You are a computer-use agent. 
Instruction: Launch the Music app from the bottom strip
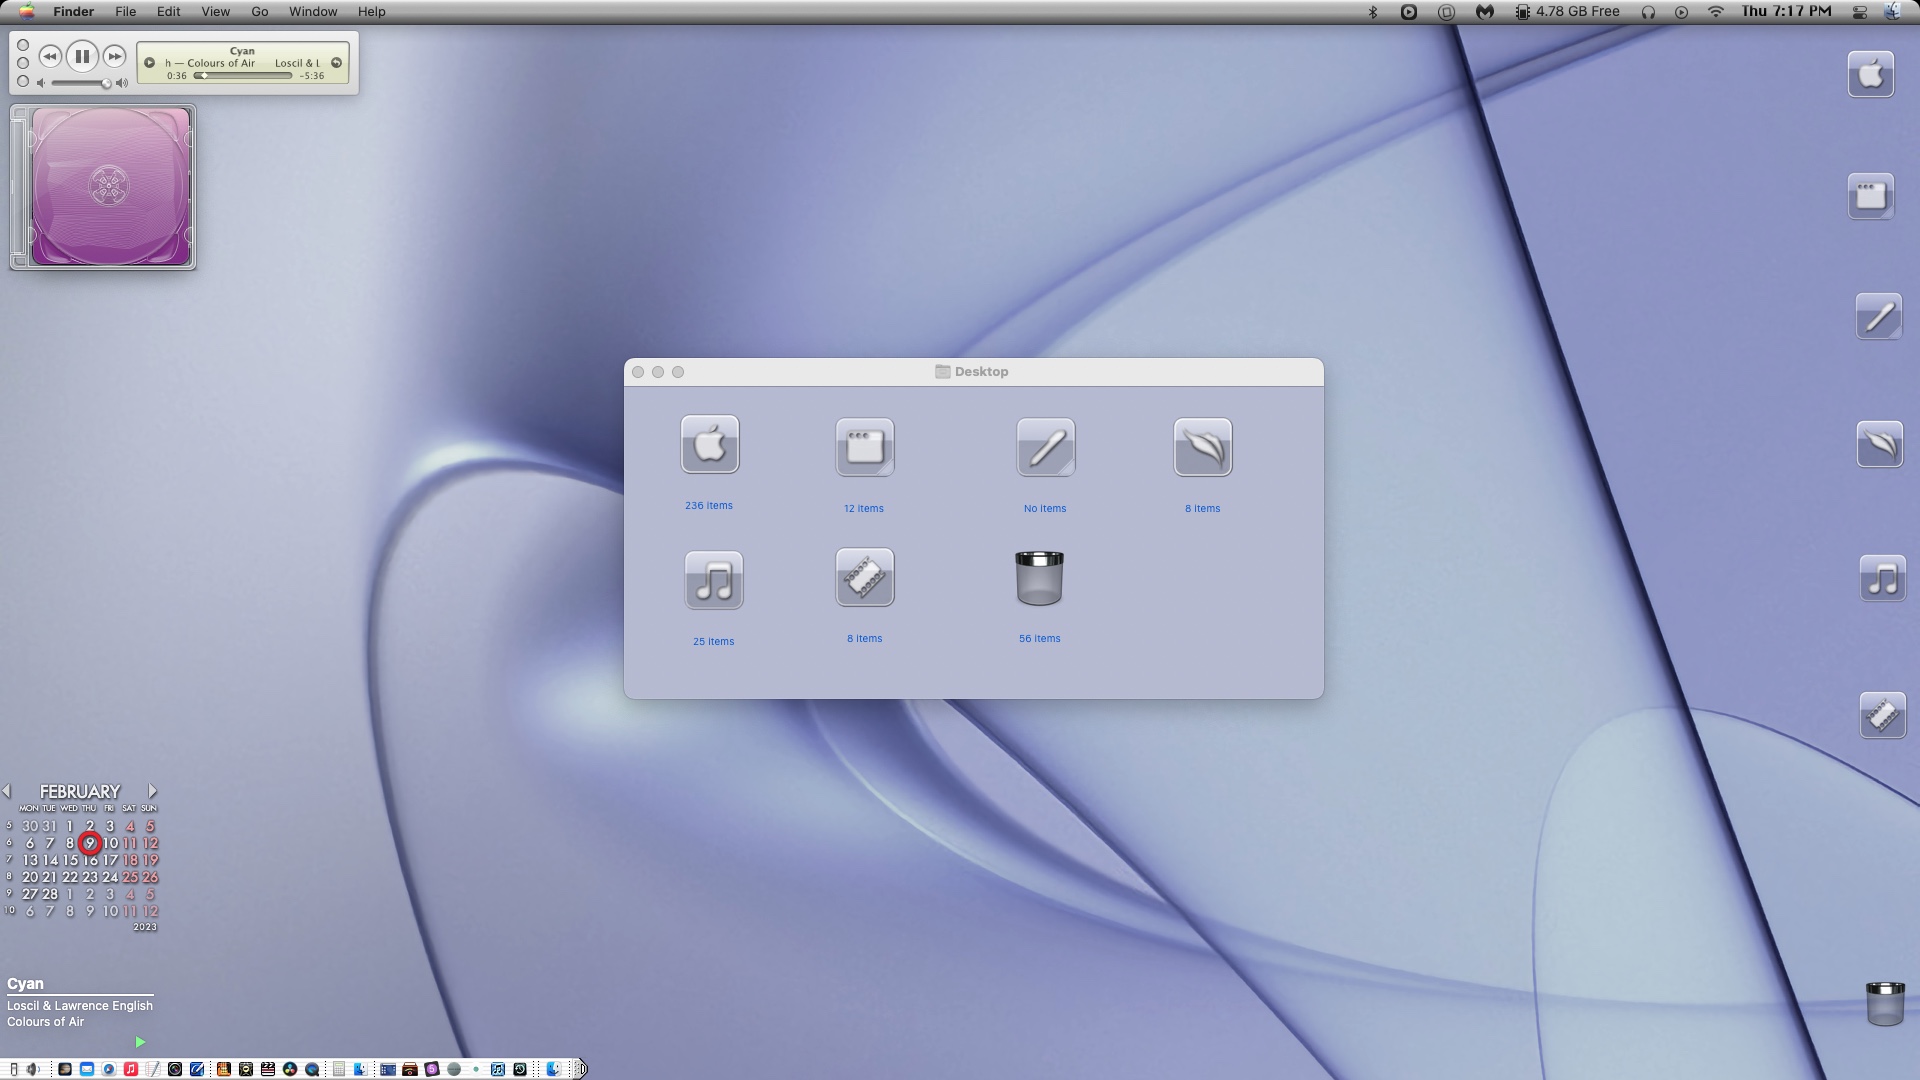point(131,1069)
